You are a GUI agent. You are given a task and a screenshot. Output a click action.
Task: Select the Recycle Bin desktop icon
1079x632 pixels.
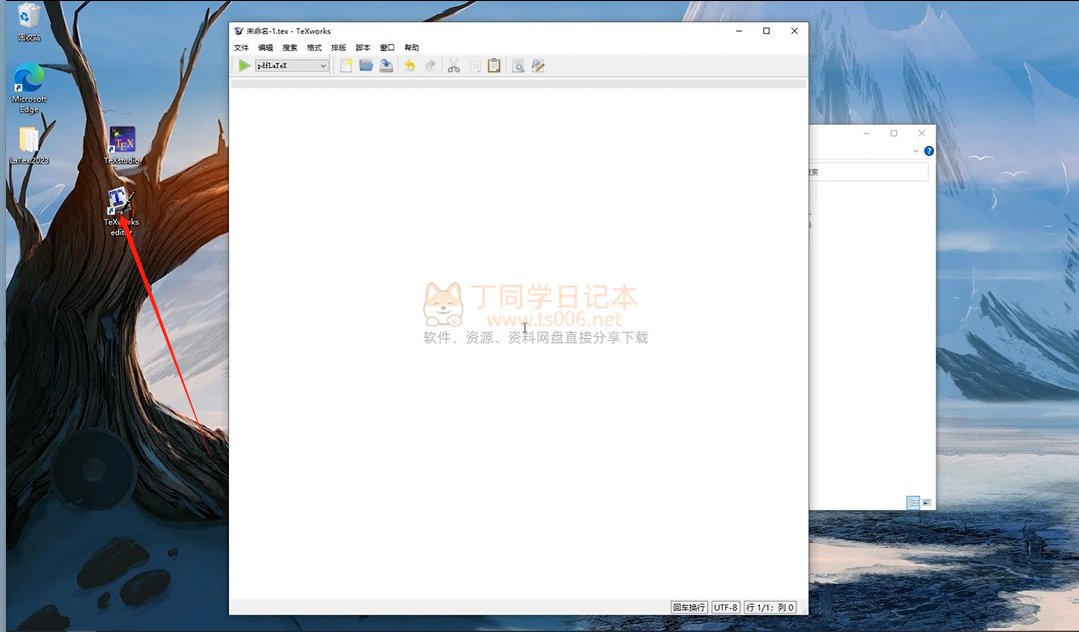point(29,22)
